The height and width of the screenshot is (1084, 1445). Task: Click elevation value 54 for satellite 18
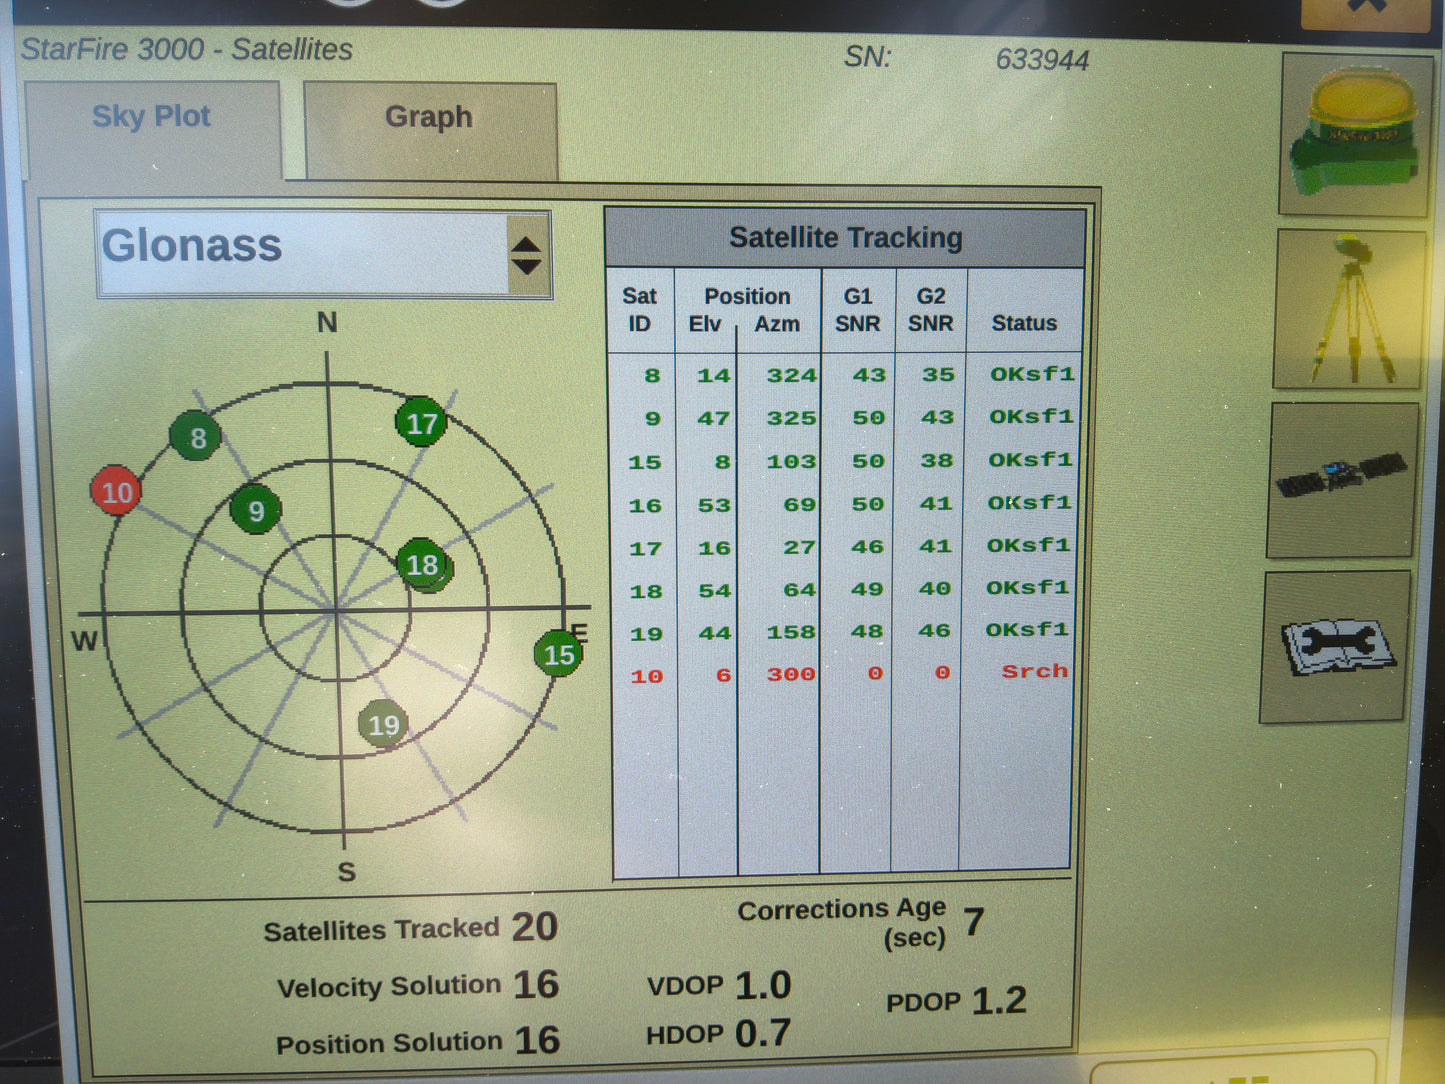pos(714,592)
